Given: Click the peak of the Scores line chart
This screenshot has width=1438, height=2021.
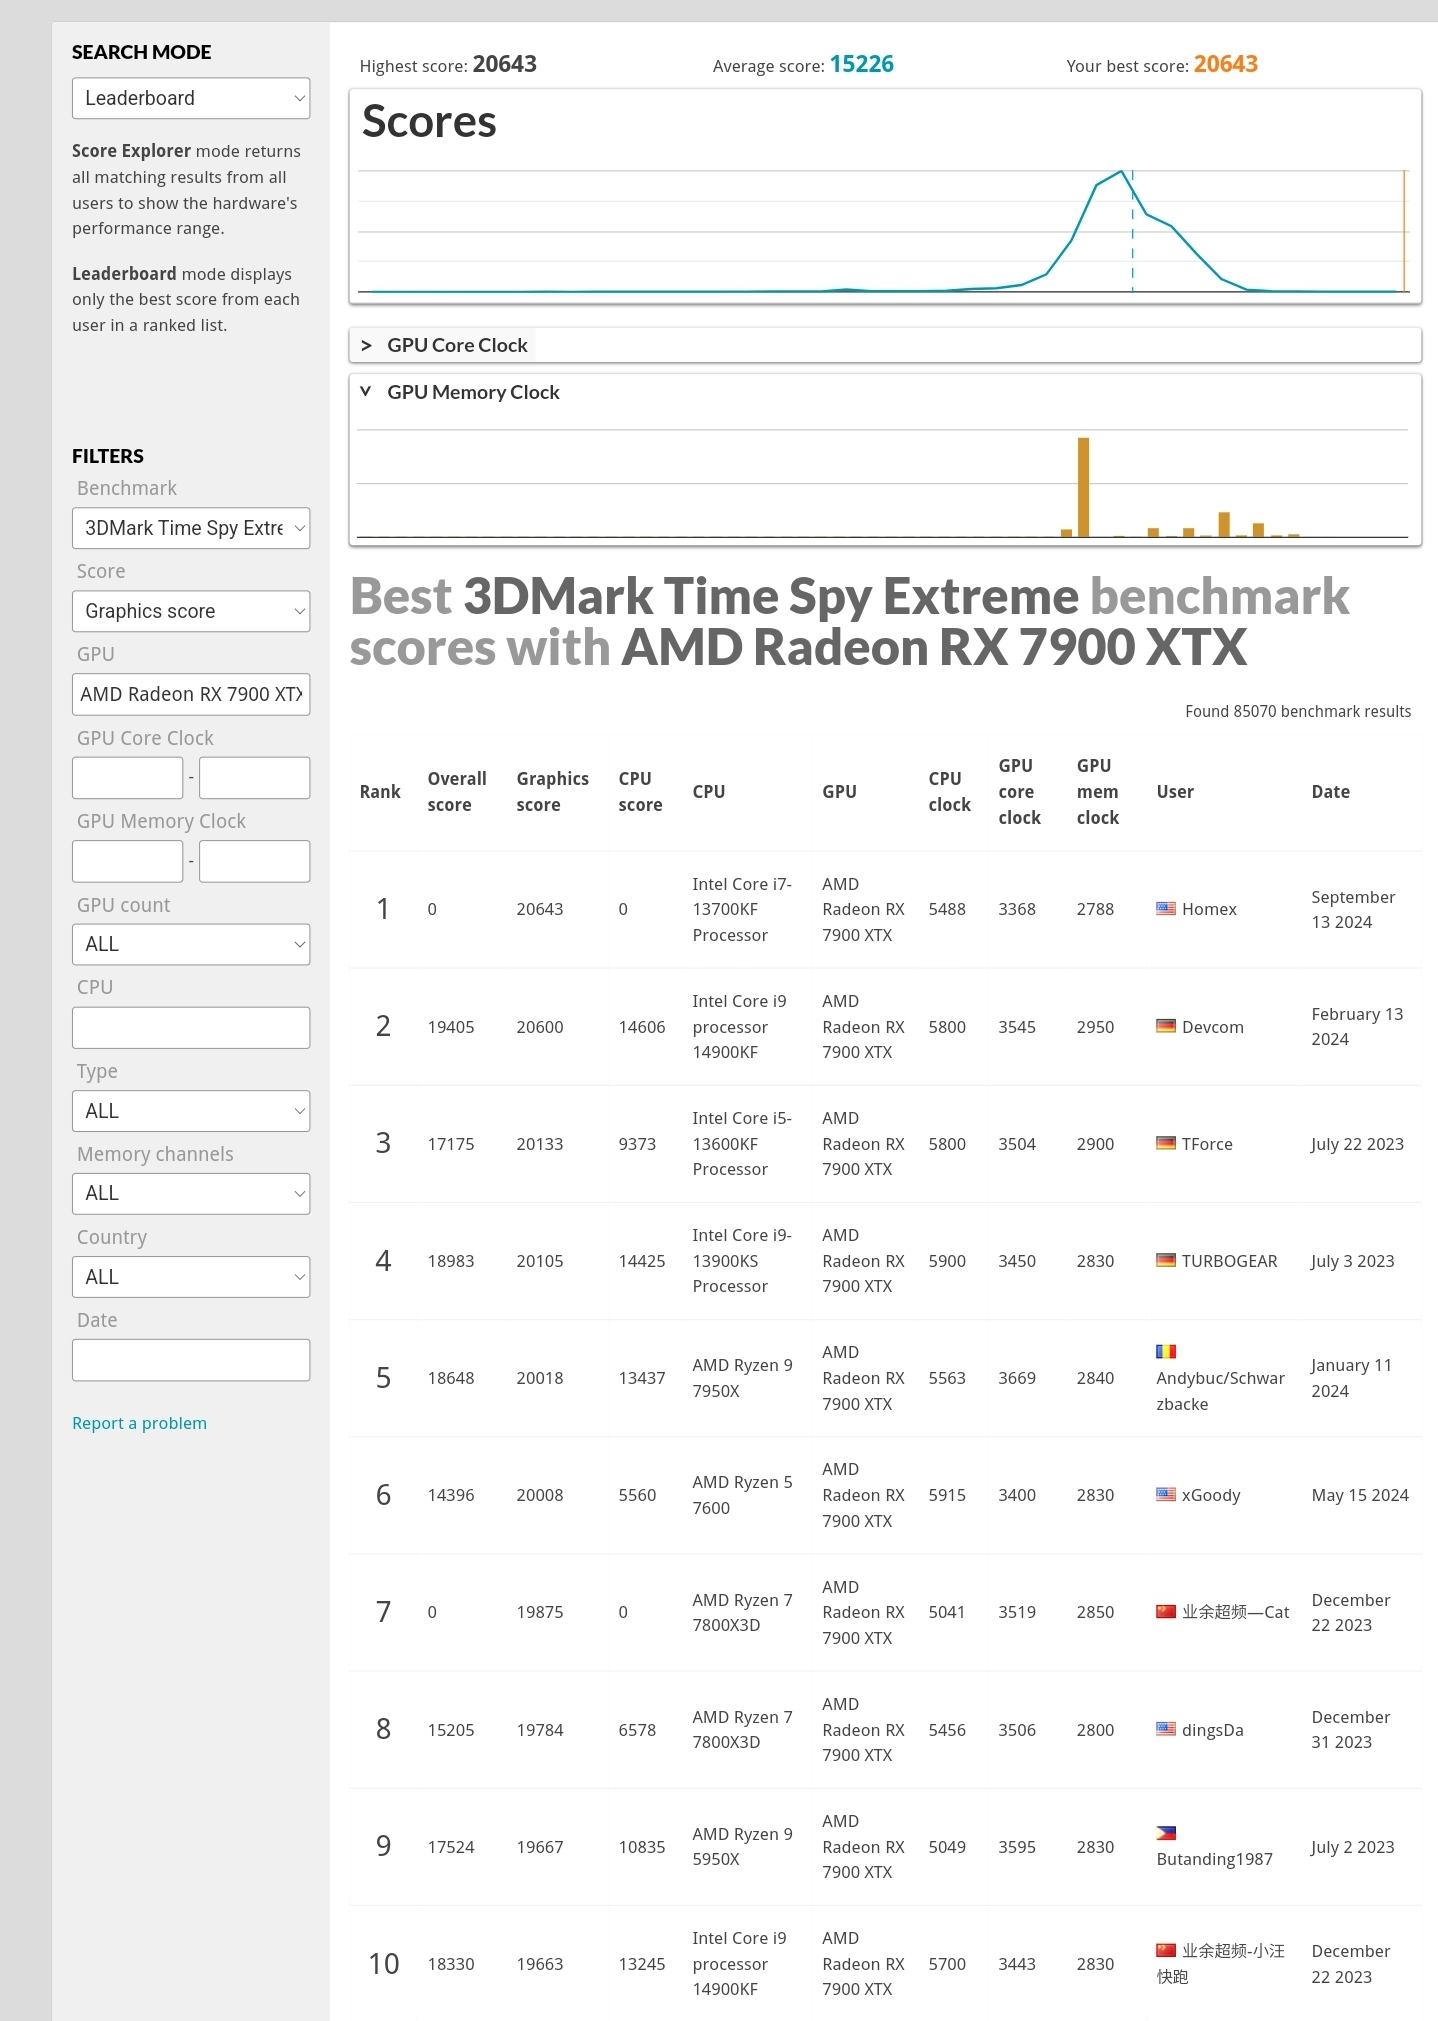Looking at the screenshot, I should (1122, 172).
